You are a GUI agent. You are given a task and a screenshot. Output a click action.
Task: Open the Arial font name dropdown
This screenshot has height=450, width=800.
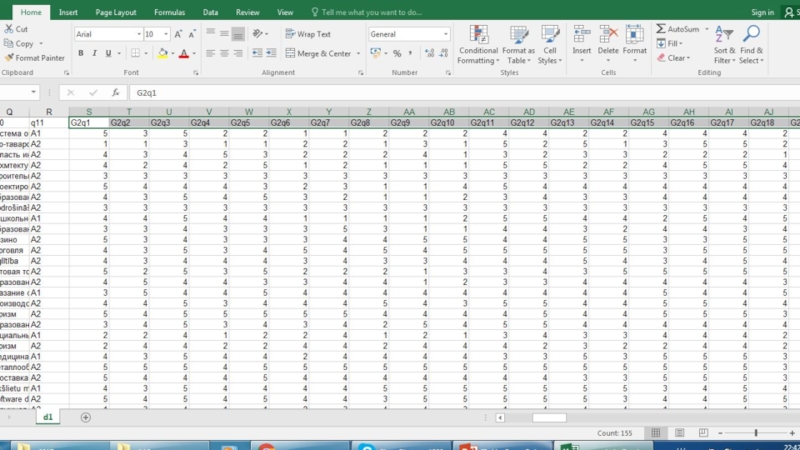[x=137, y=34]
